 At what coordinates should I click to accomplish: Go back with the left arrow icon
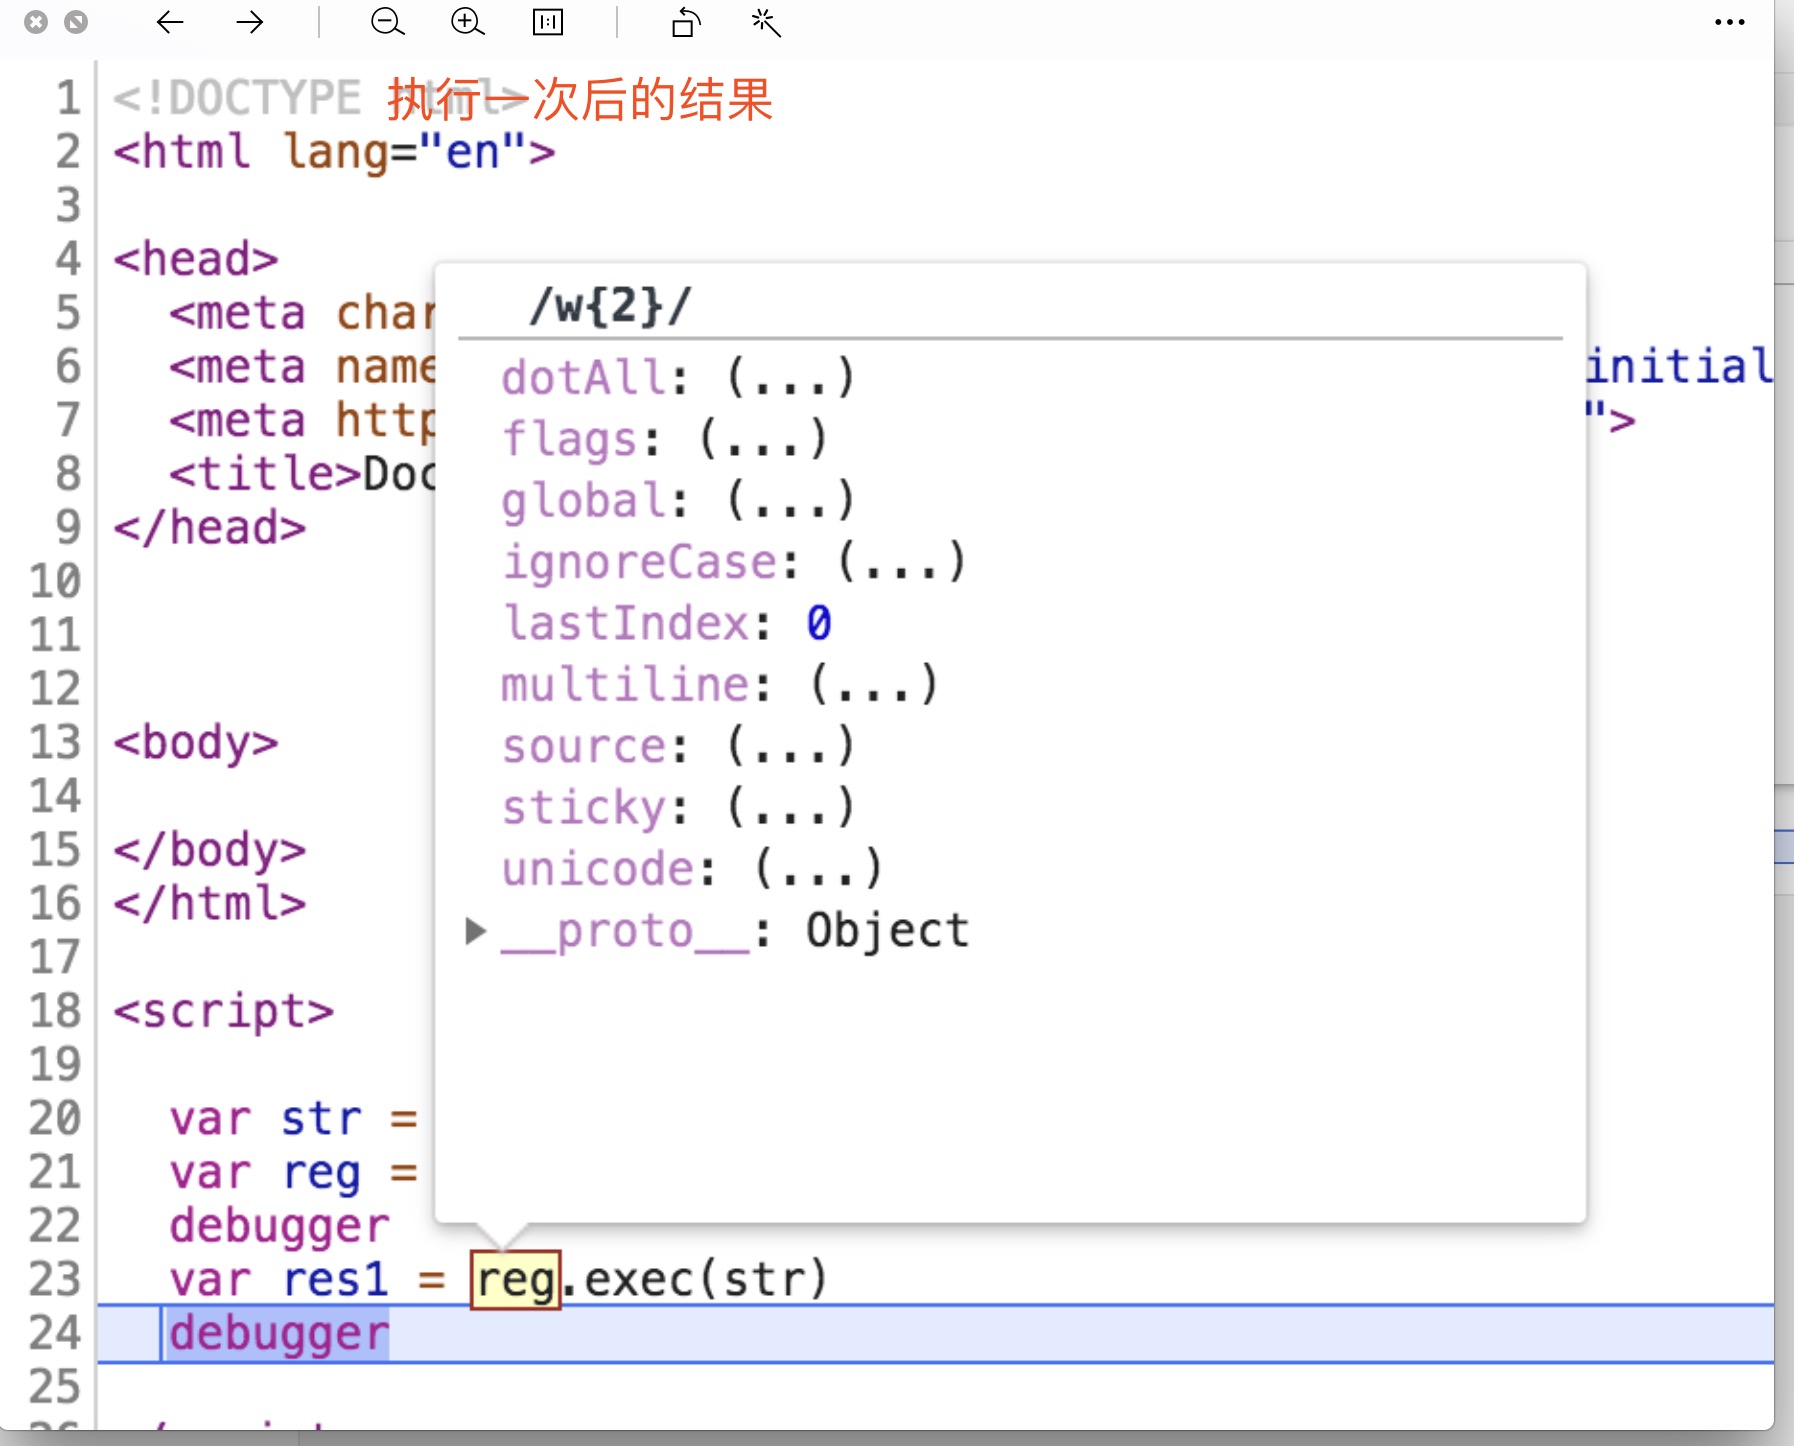[x=170, y=22]
